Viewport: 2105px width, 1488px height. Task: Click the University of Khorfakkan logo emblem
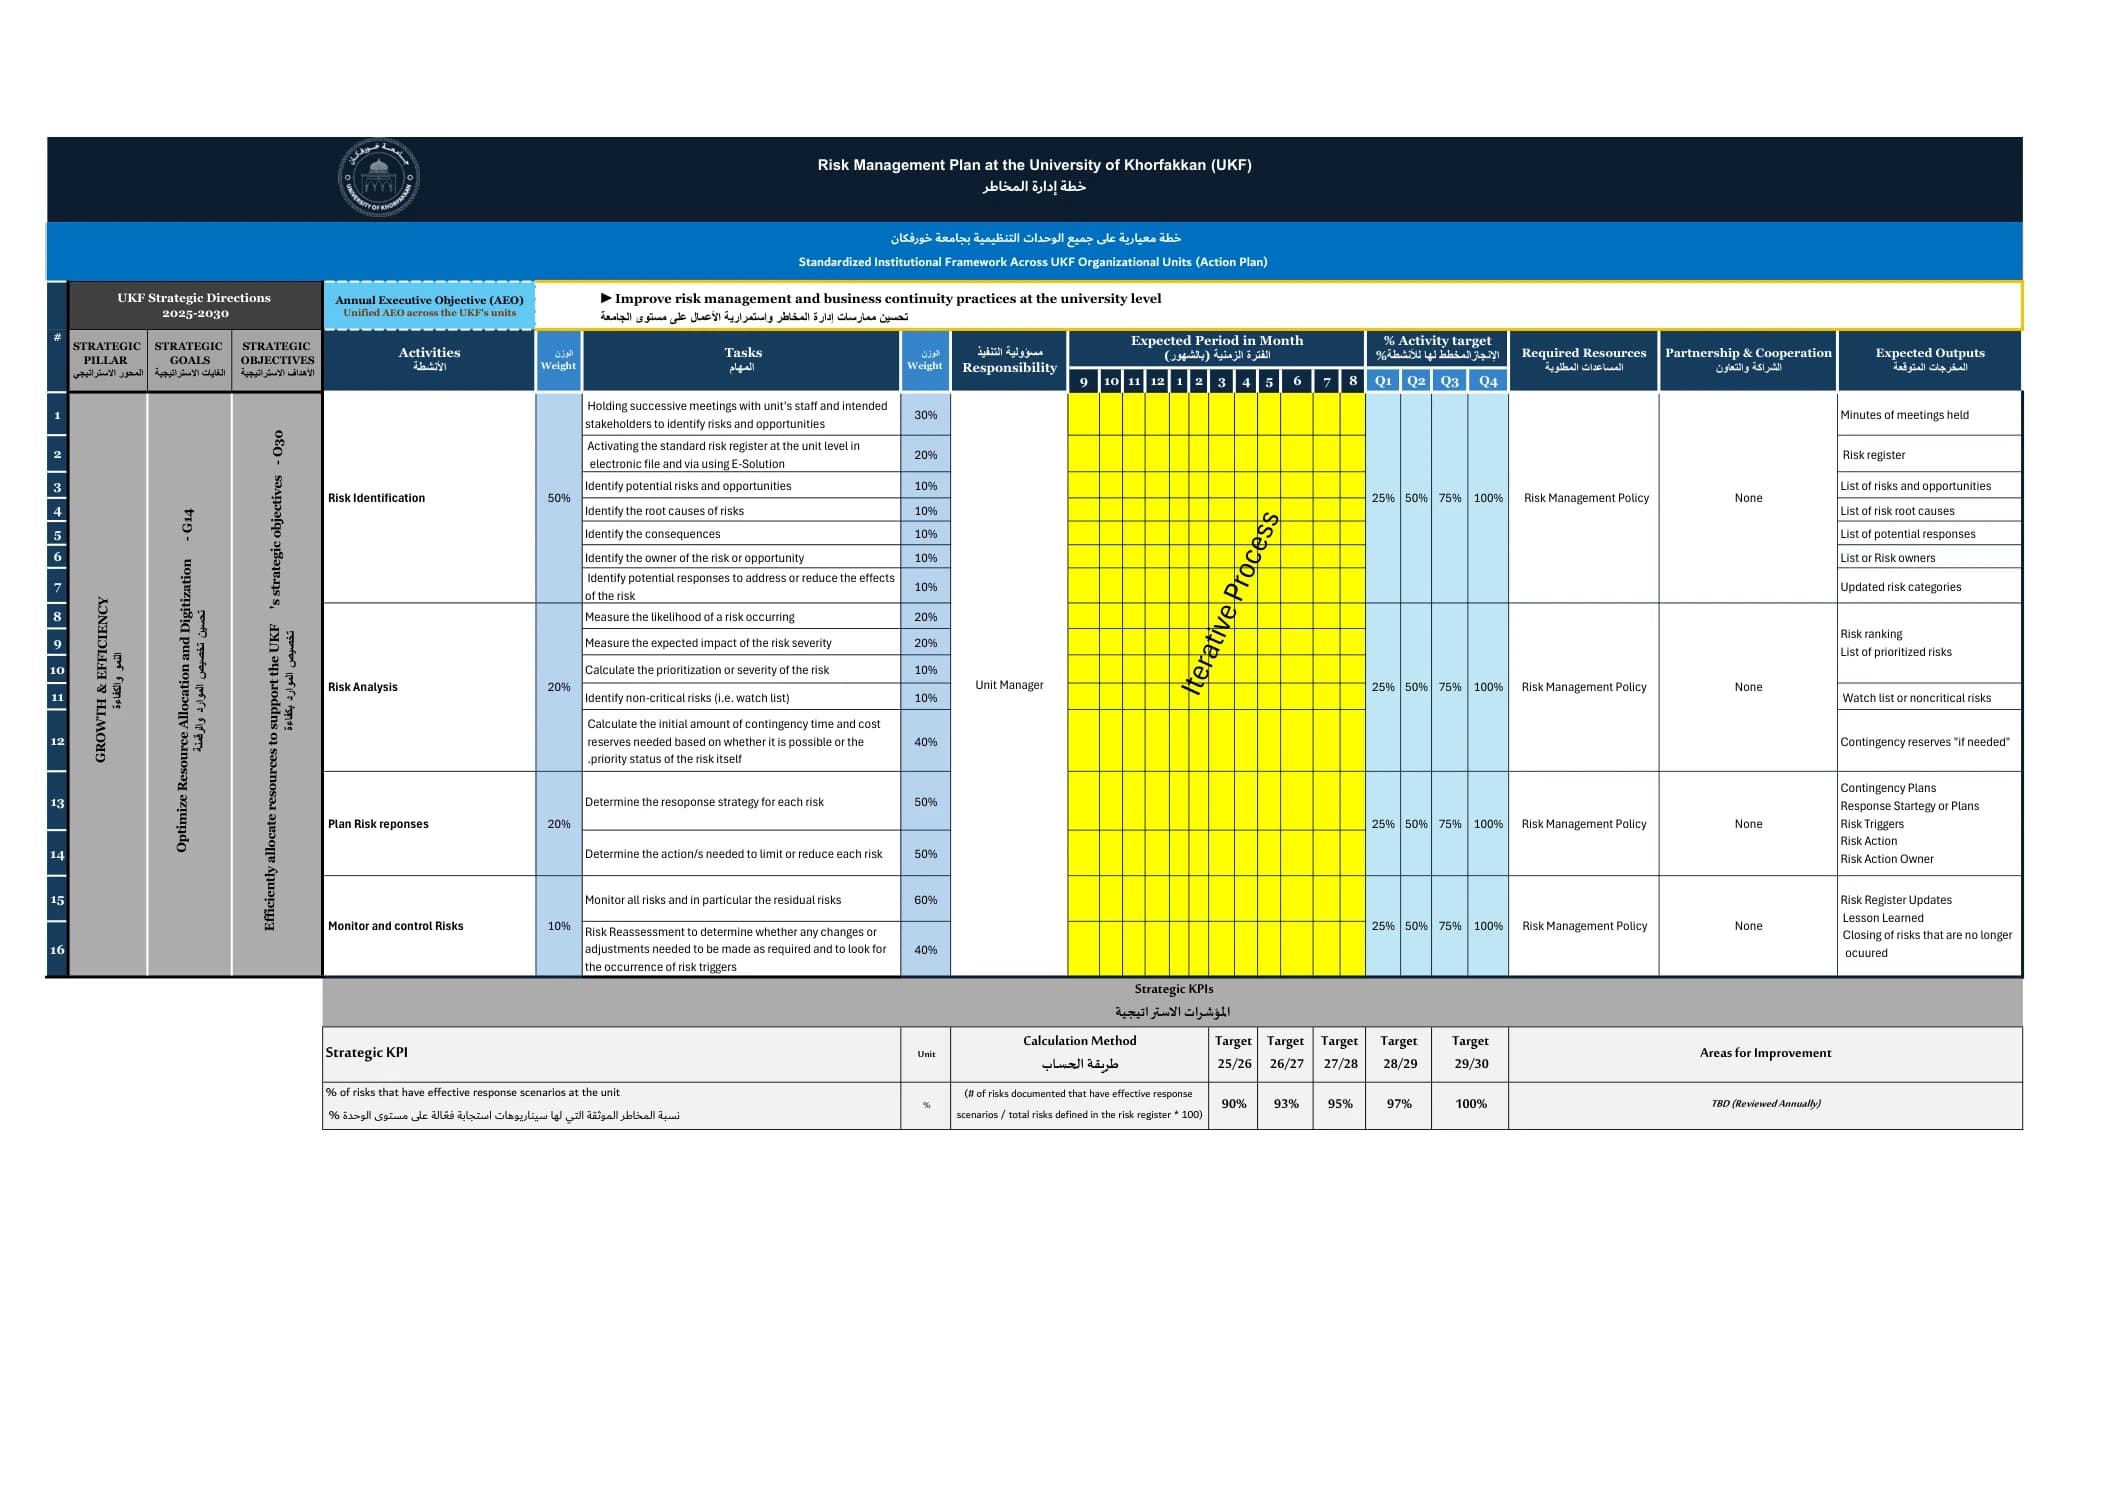click(x=378, y=178)
